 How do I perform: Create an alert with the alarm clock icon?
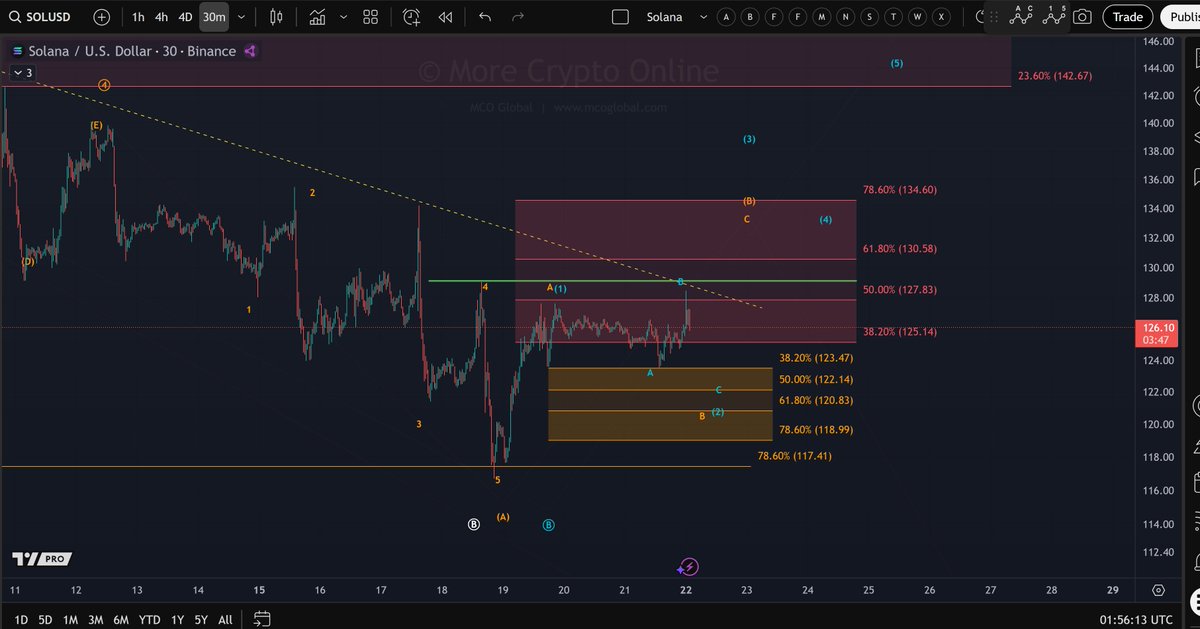(x=411, y=17)
